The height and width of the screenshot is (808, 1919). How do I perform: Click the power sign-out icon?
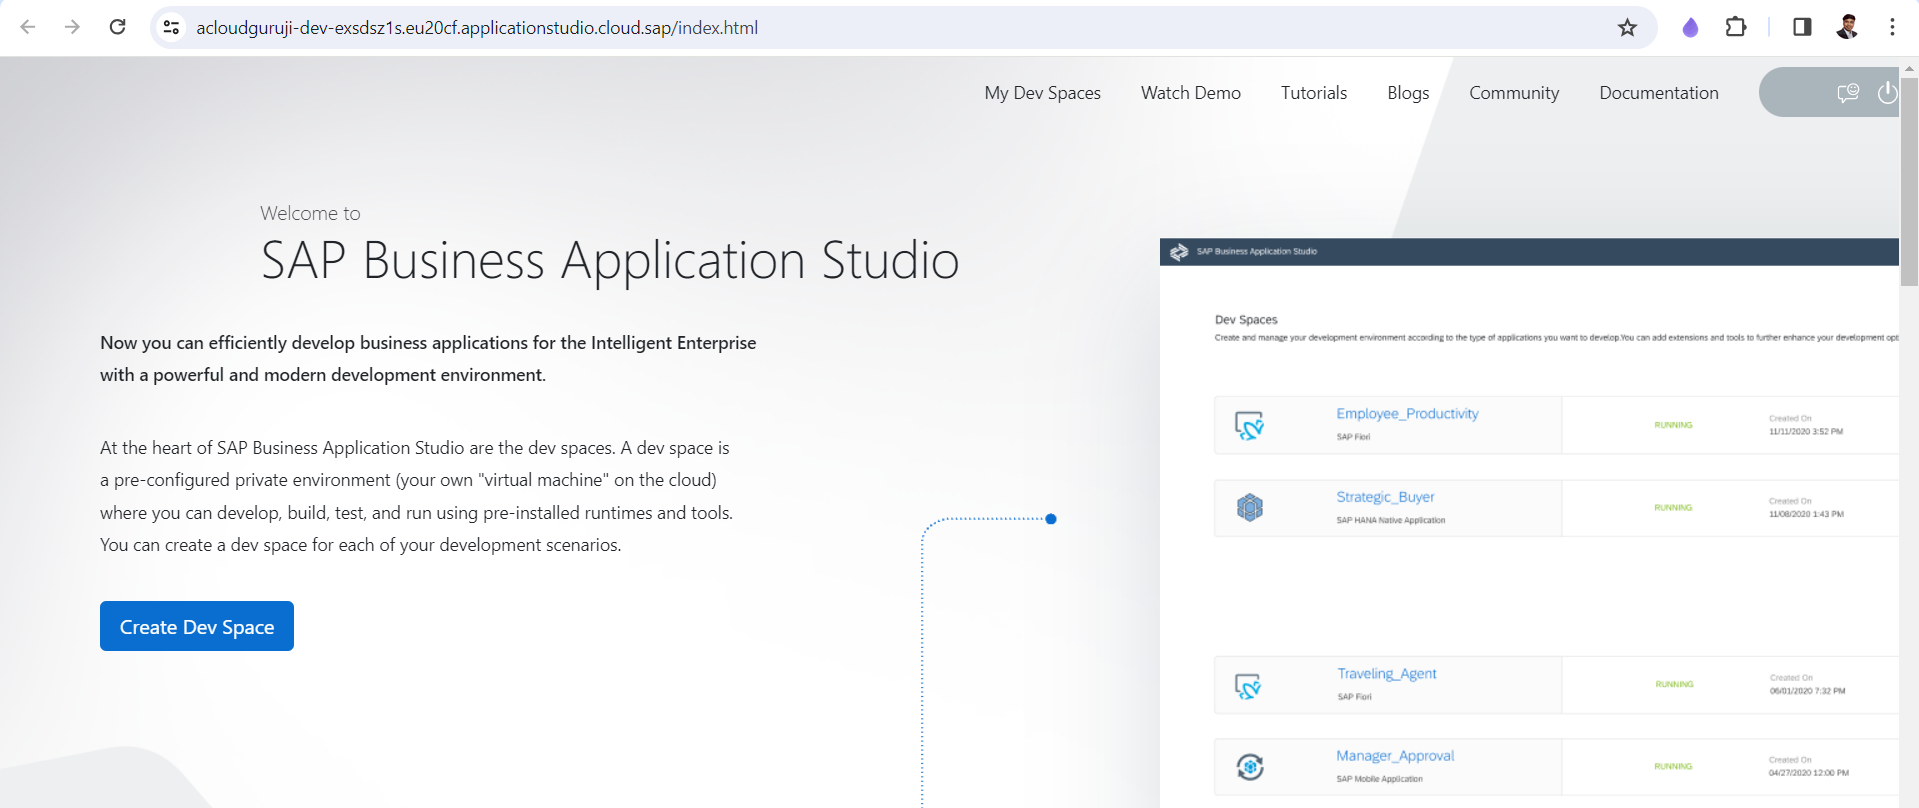pyautogui.click(x=1886, y=93)
